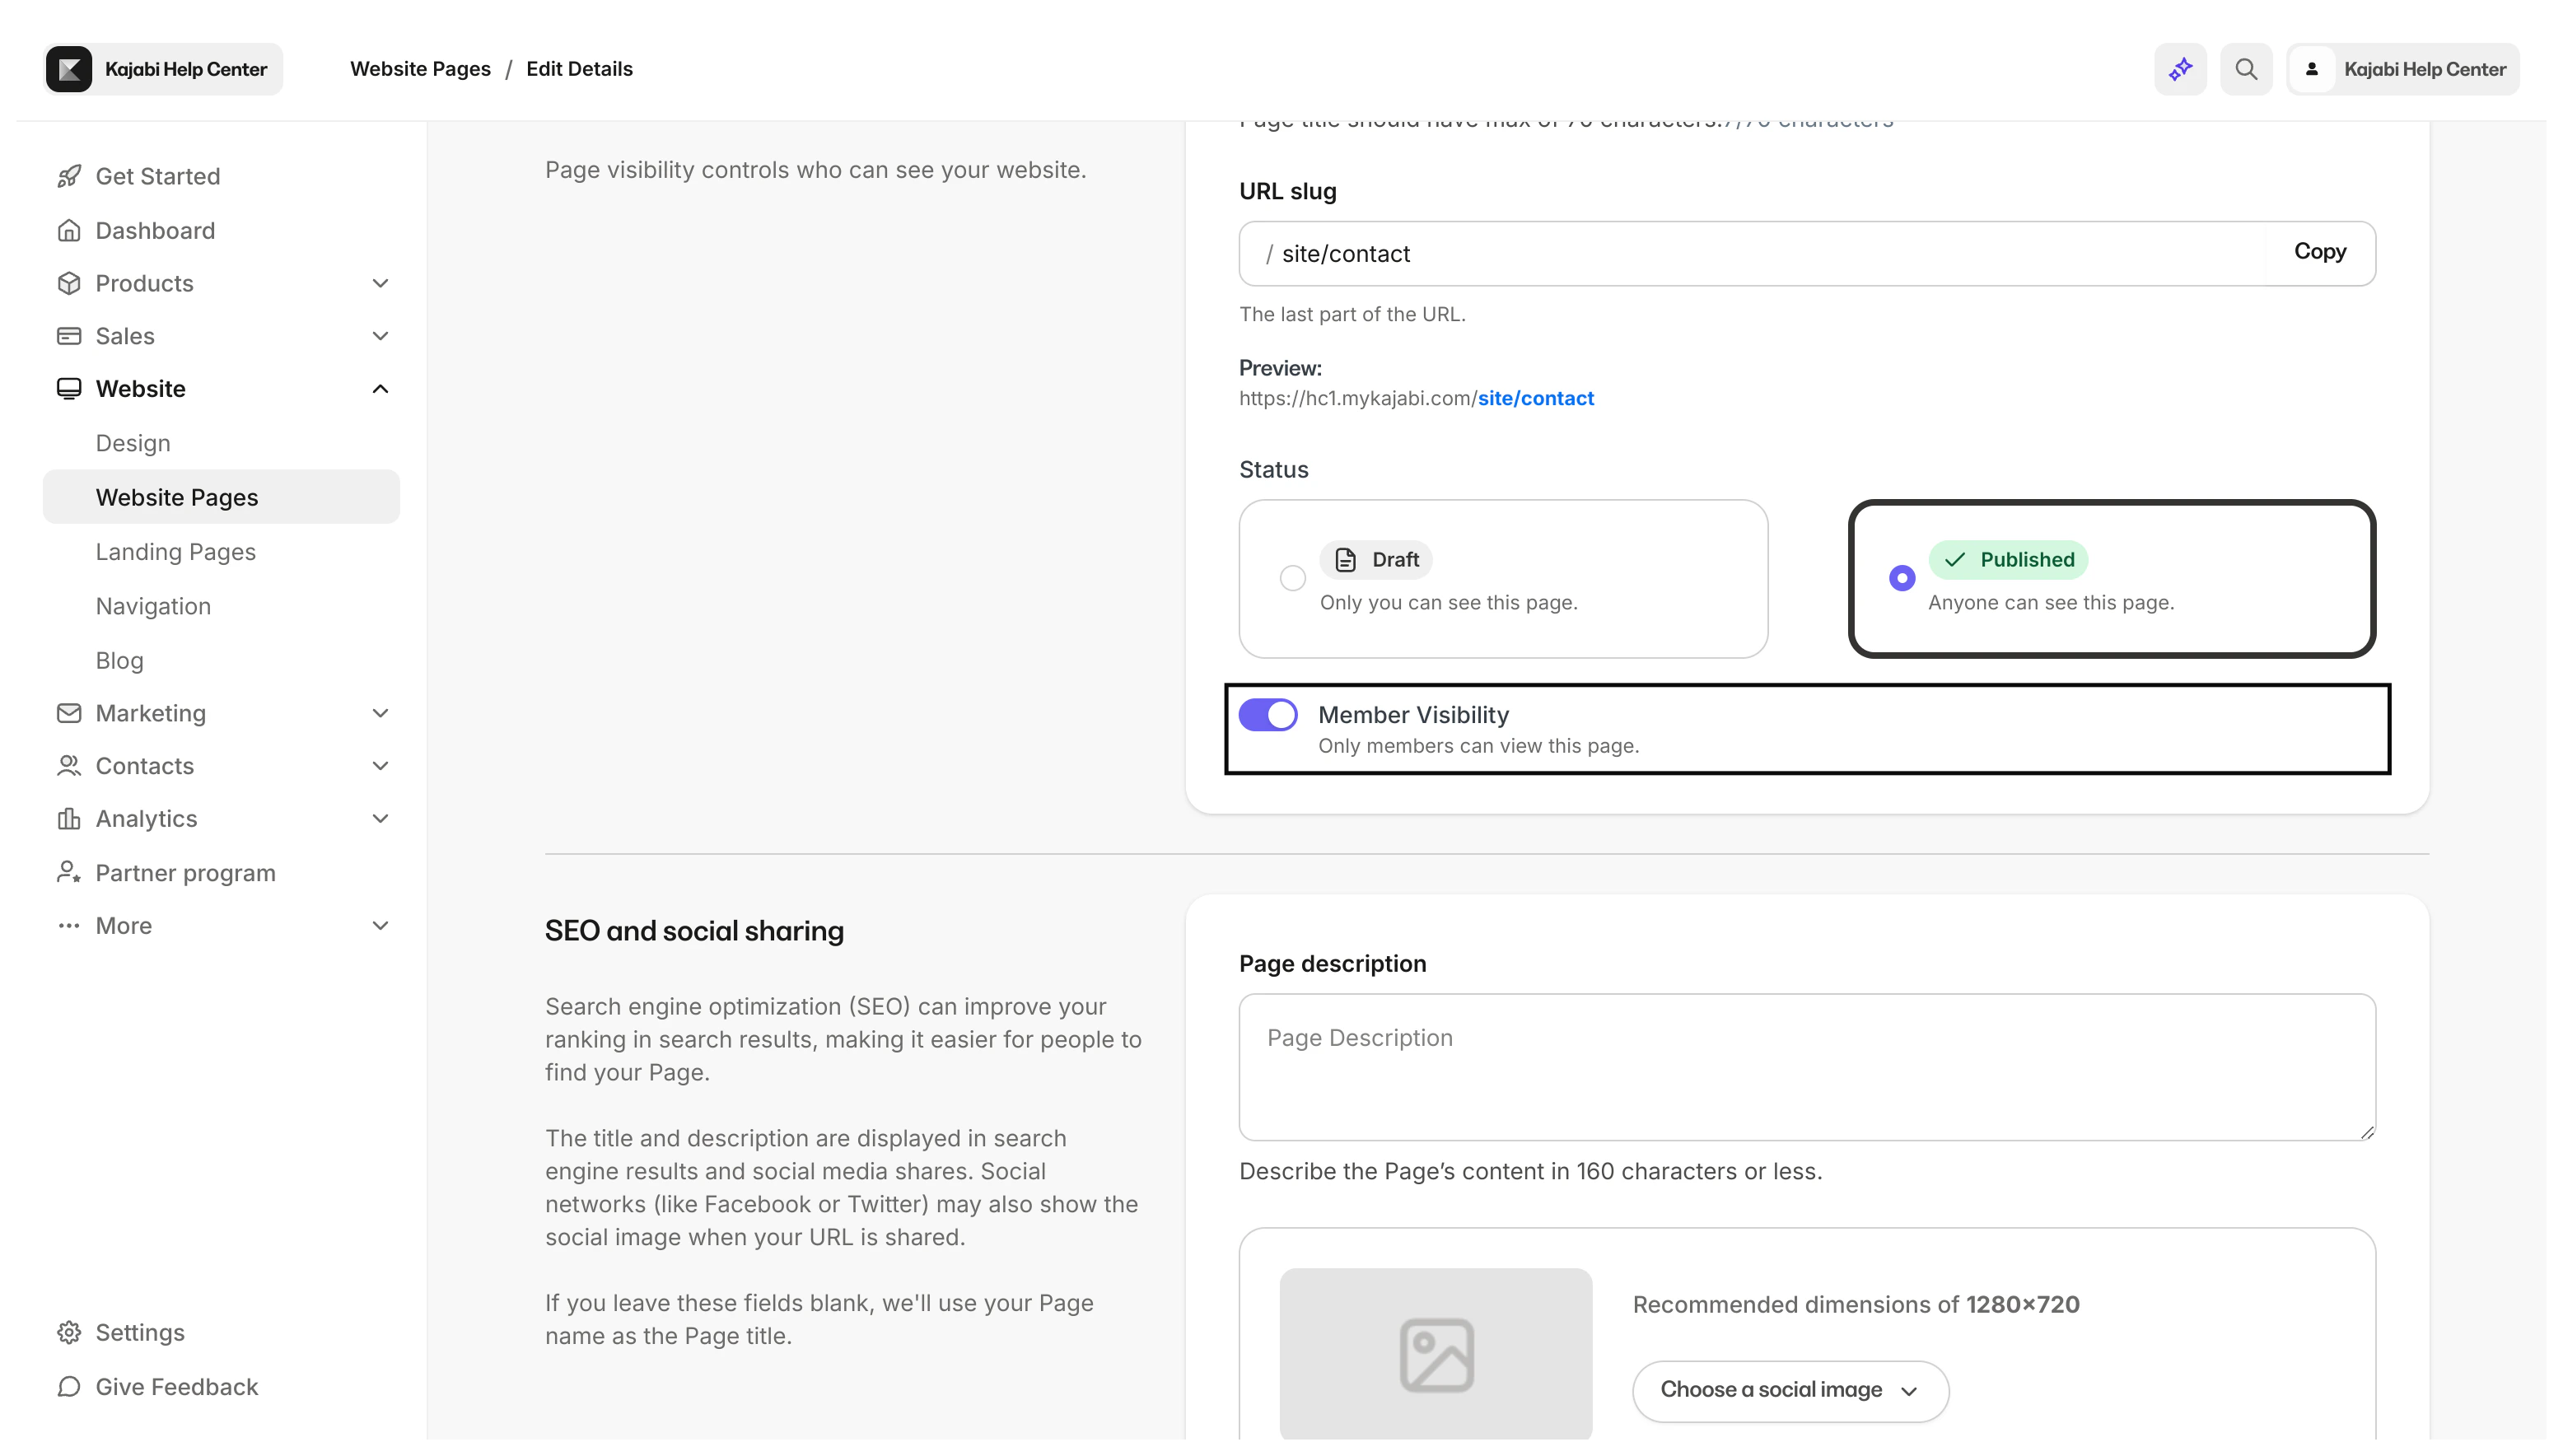Open Partner program sidebar item
2563x1456 pixels.
[185, 873]
